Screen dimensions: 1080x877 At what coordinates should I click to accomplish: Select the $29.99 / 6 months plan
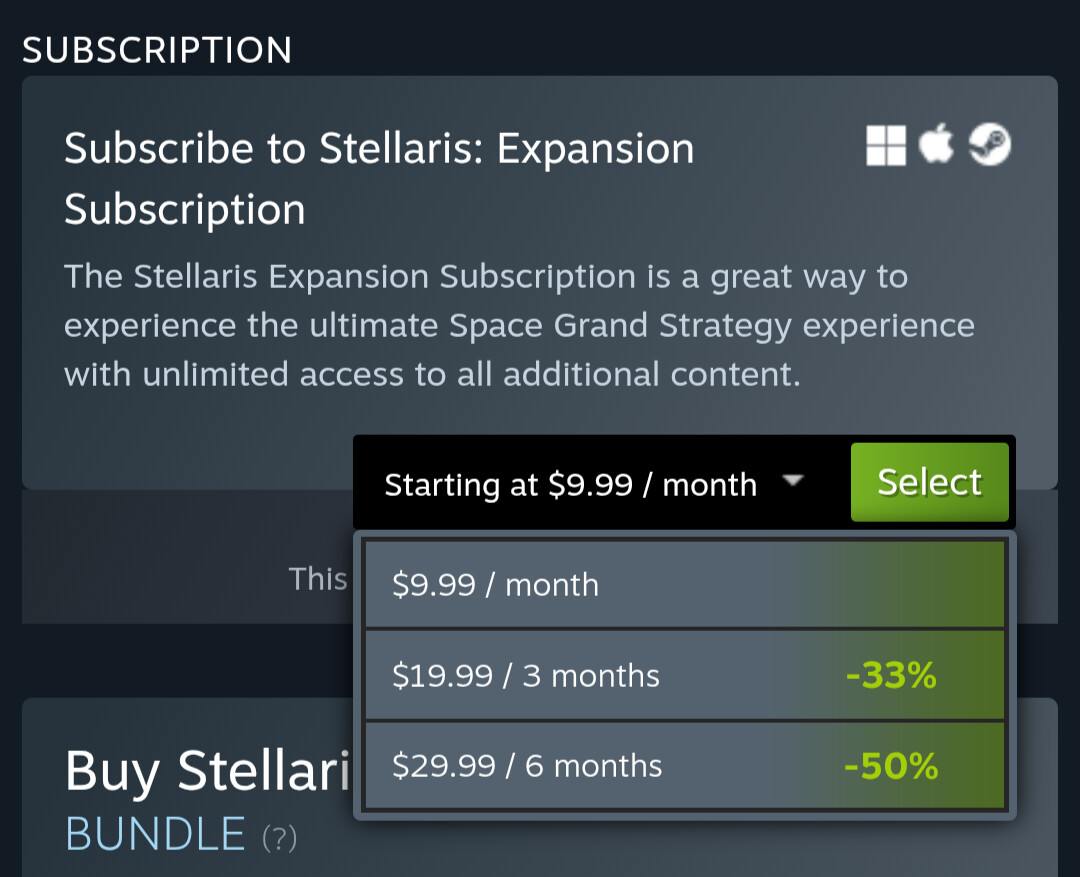(x=527, y=766)
